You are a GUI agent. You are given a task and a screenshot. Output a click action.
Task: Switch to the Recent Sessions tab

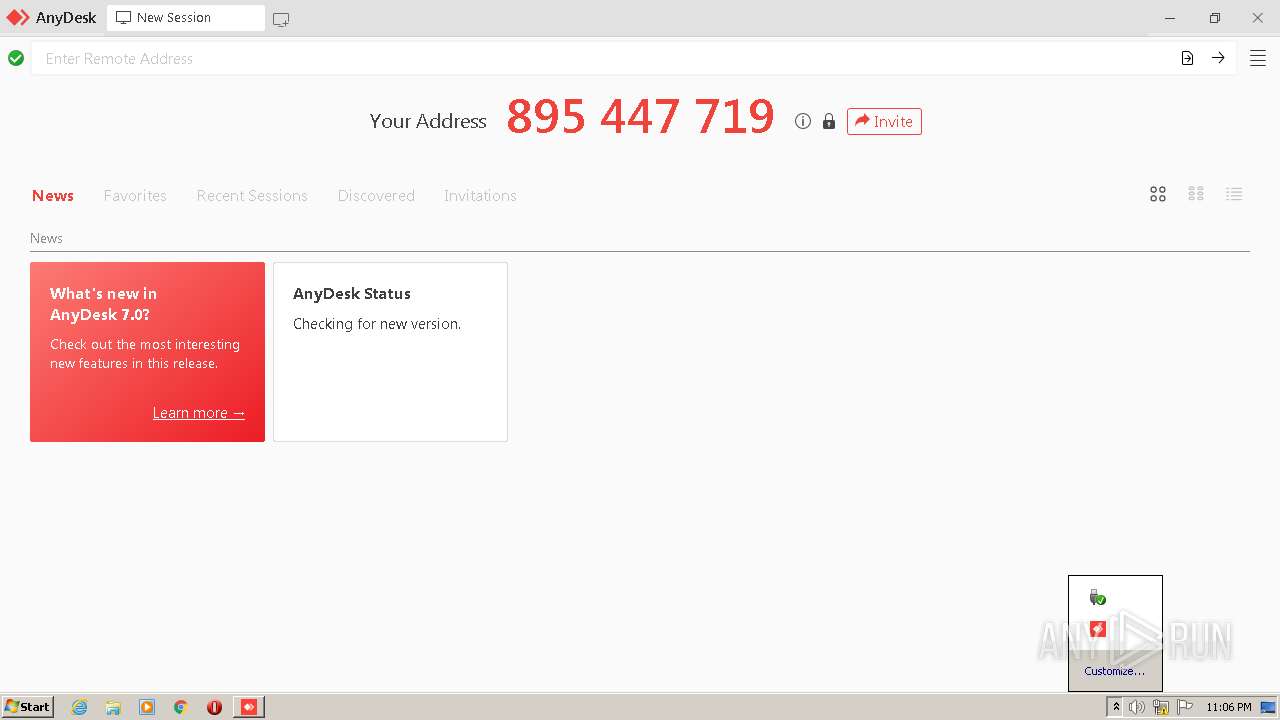252,195
